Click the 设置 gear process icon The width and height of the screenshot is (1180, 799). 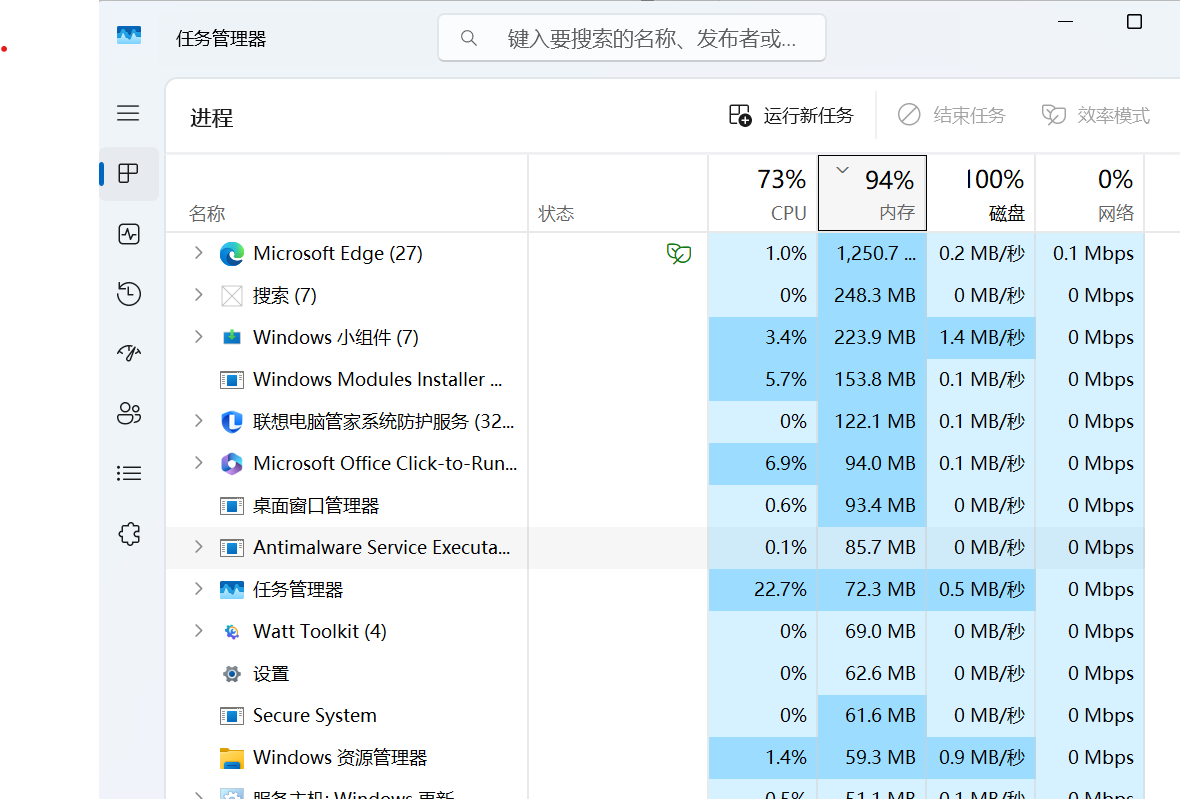pos(231,673)
